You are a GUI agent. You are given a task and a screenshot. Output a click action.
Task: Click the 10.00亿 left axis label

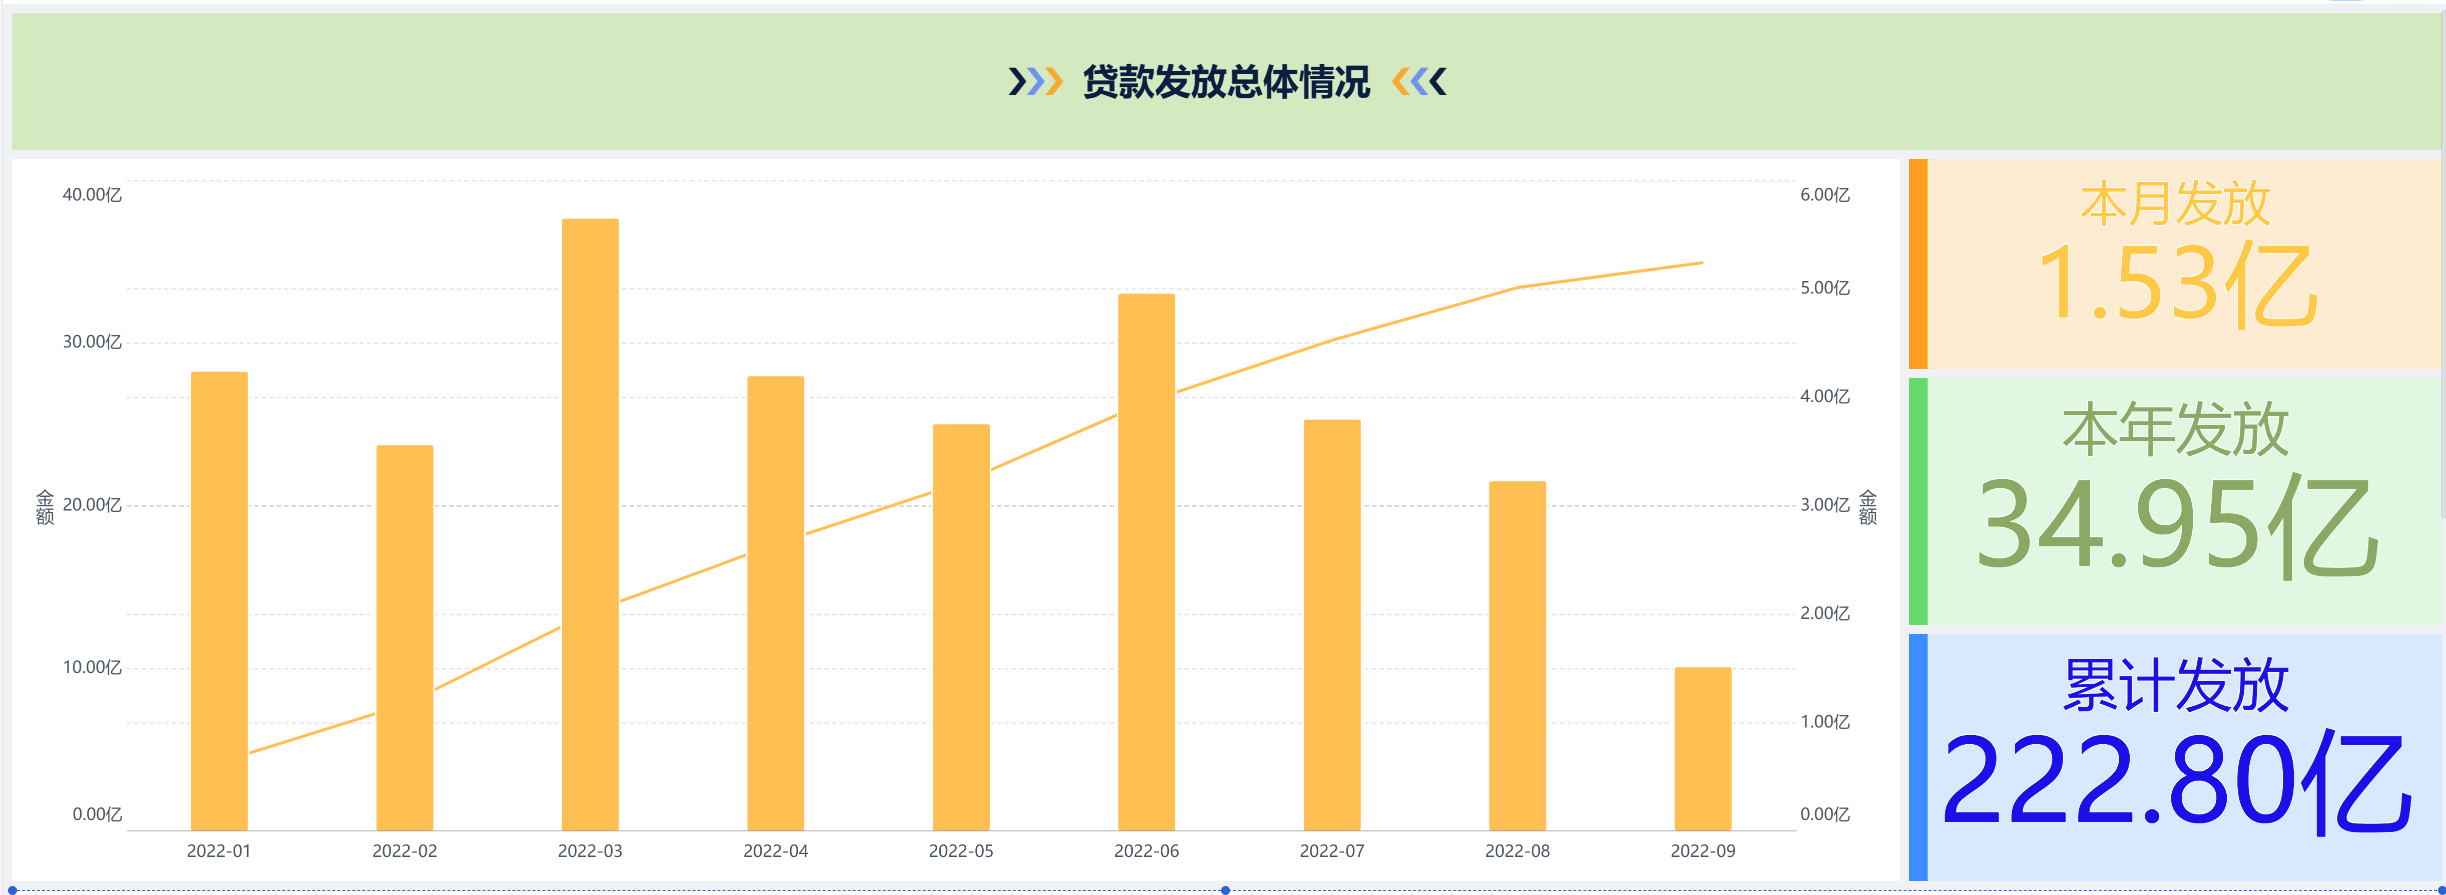point(92,667)
